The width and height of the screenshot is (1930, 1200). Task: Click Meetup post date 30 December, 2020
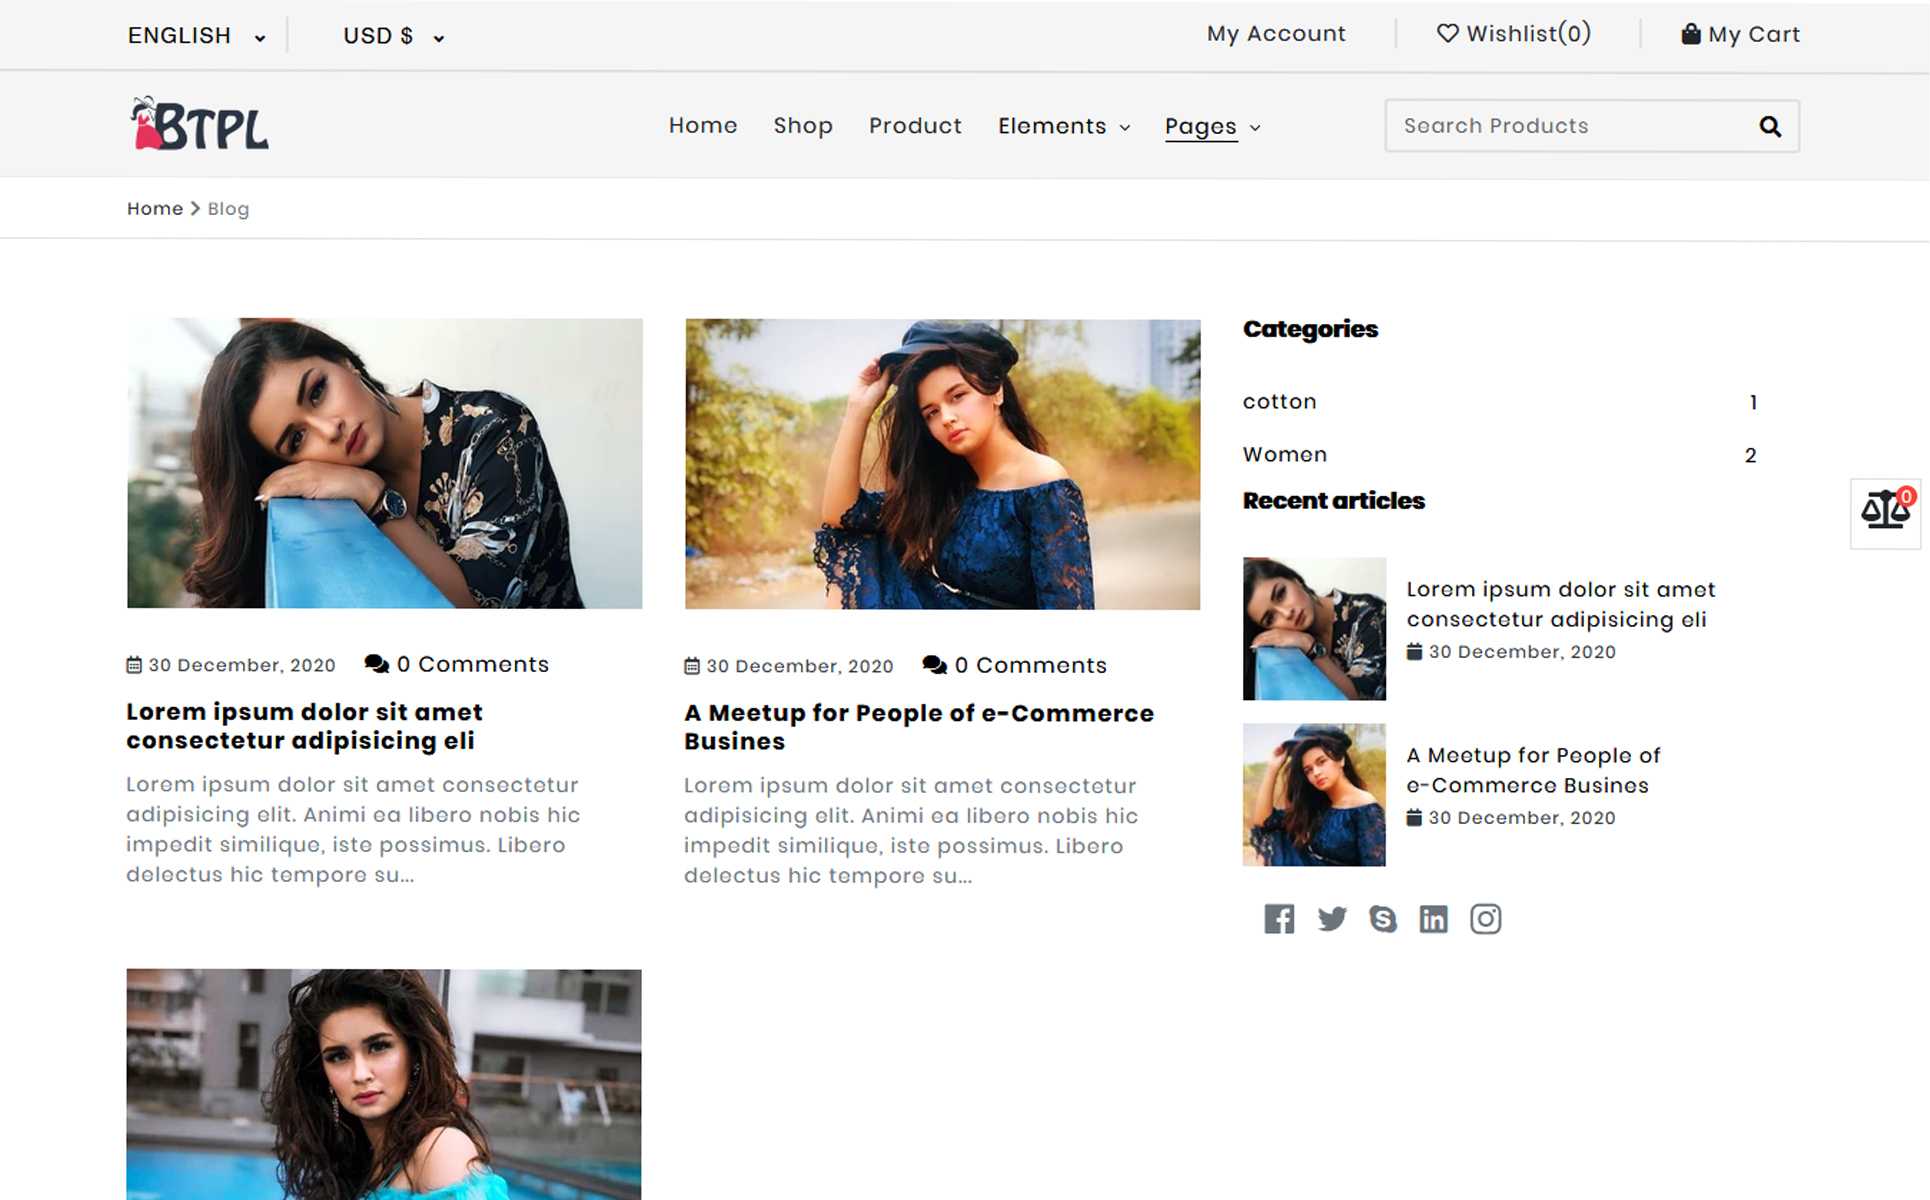point(800,666)
